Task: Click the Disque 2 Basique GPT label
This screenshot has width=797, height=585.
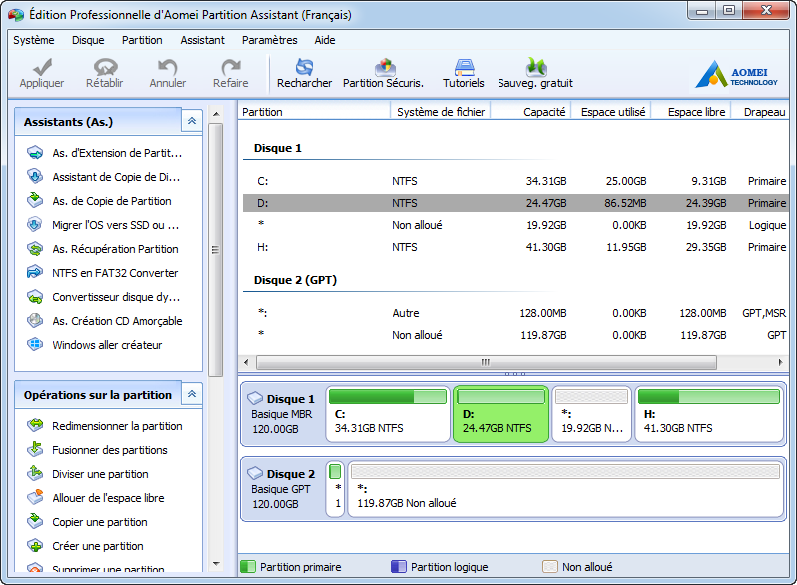Action: tap(283, 489)
